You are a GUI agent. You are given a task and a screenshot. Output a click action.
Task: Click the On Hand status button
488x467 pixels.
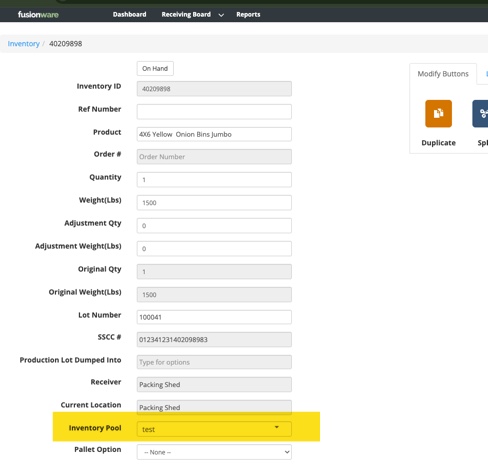pos(155,68)
